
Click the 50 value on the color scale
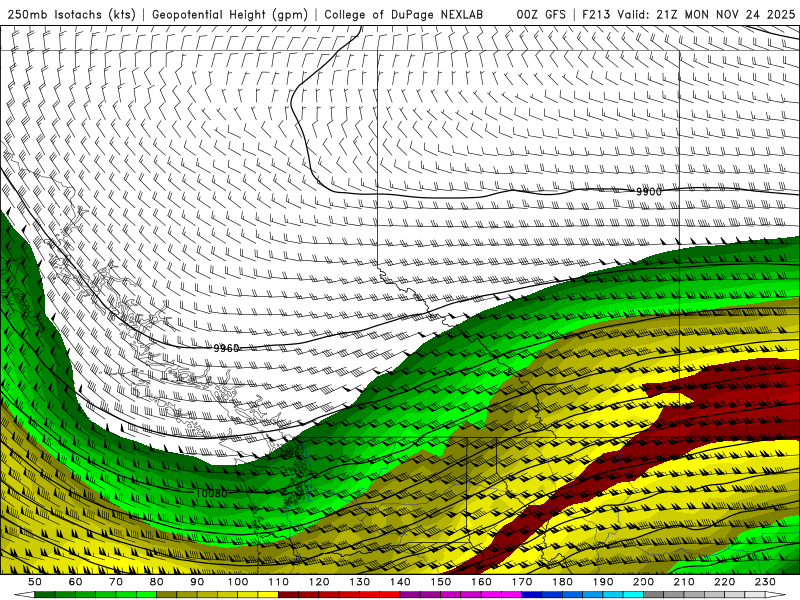35,582
